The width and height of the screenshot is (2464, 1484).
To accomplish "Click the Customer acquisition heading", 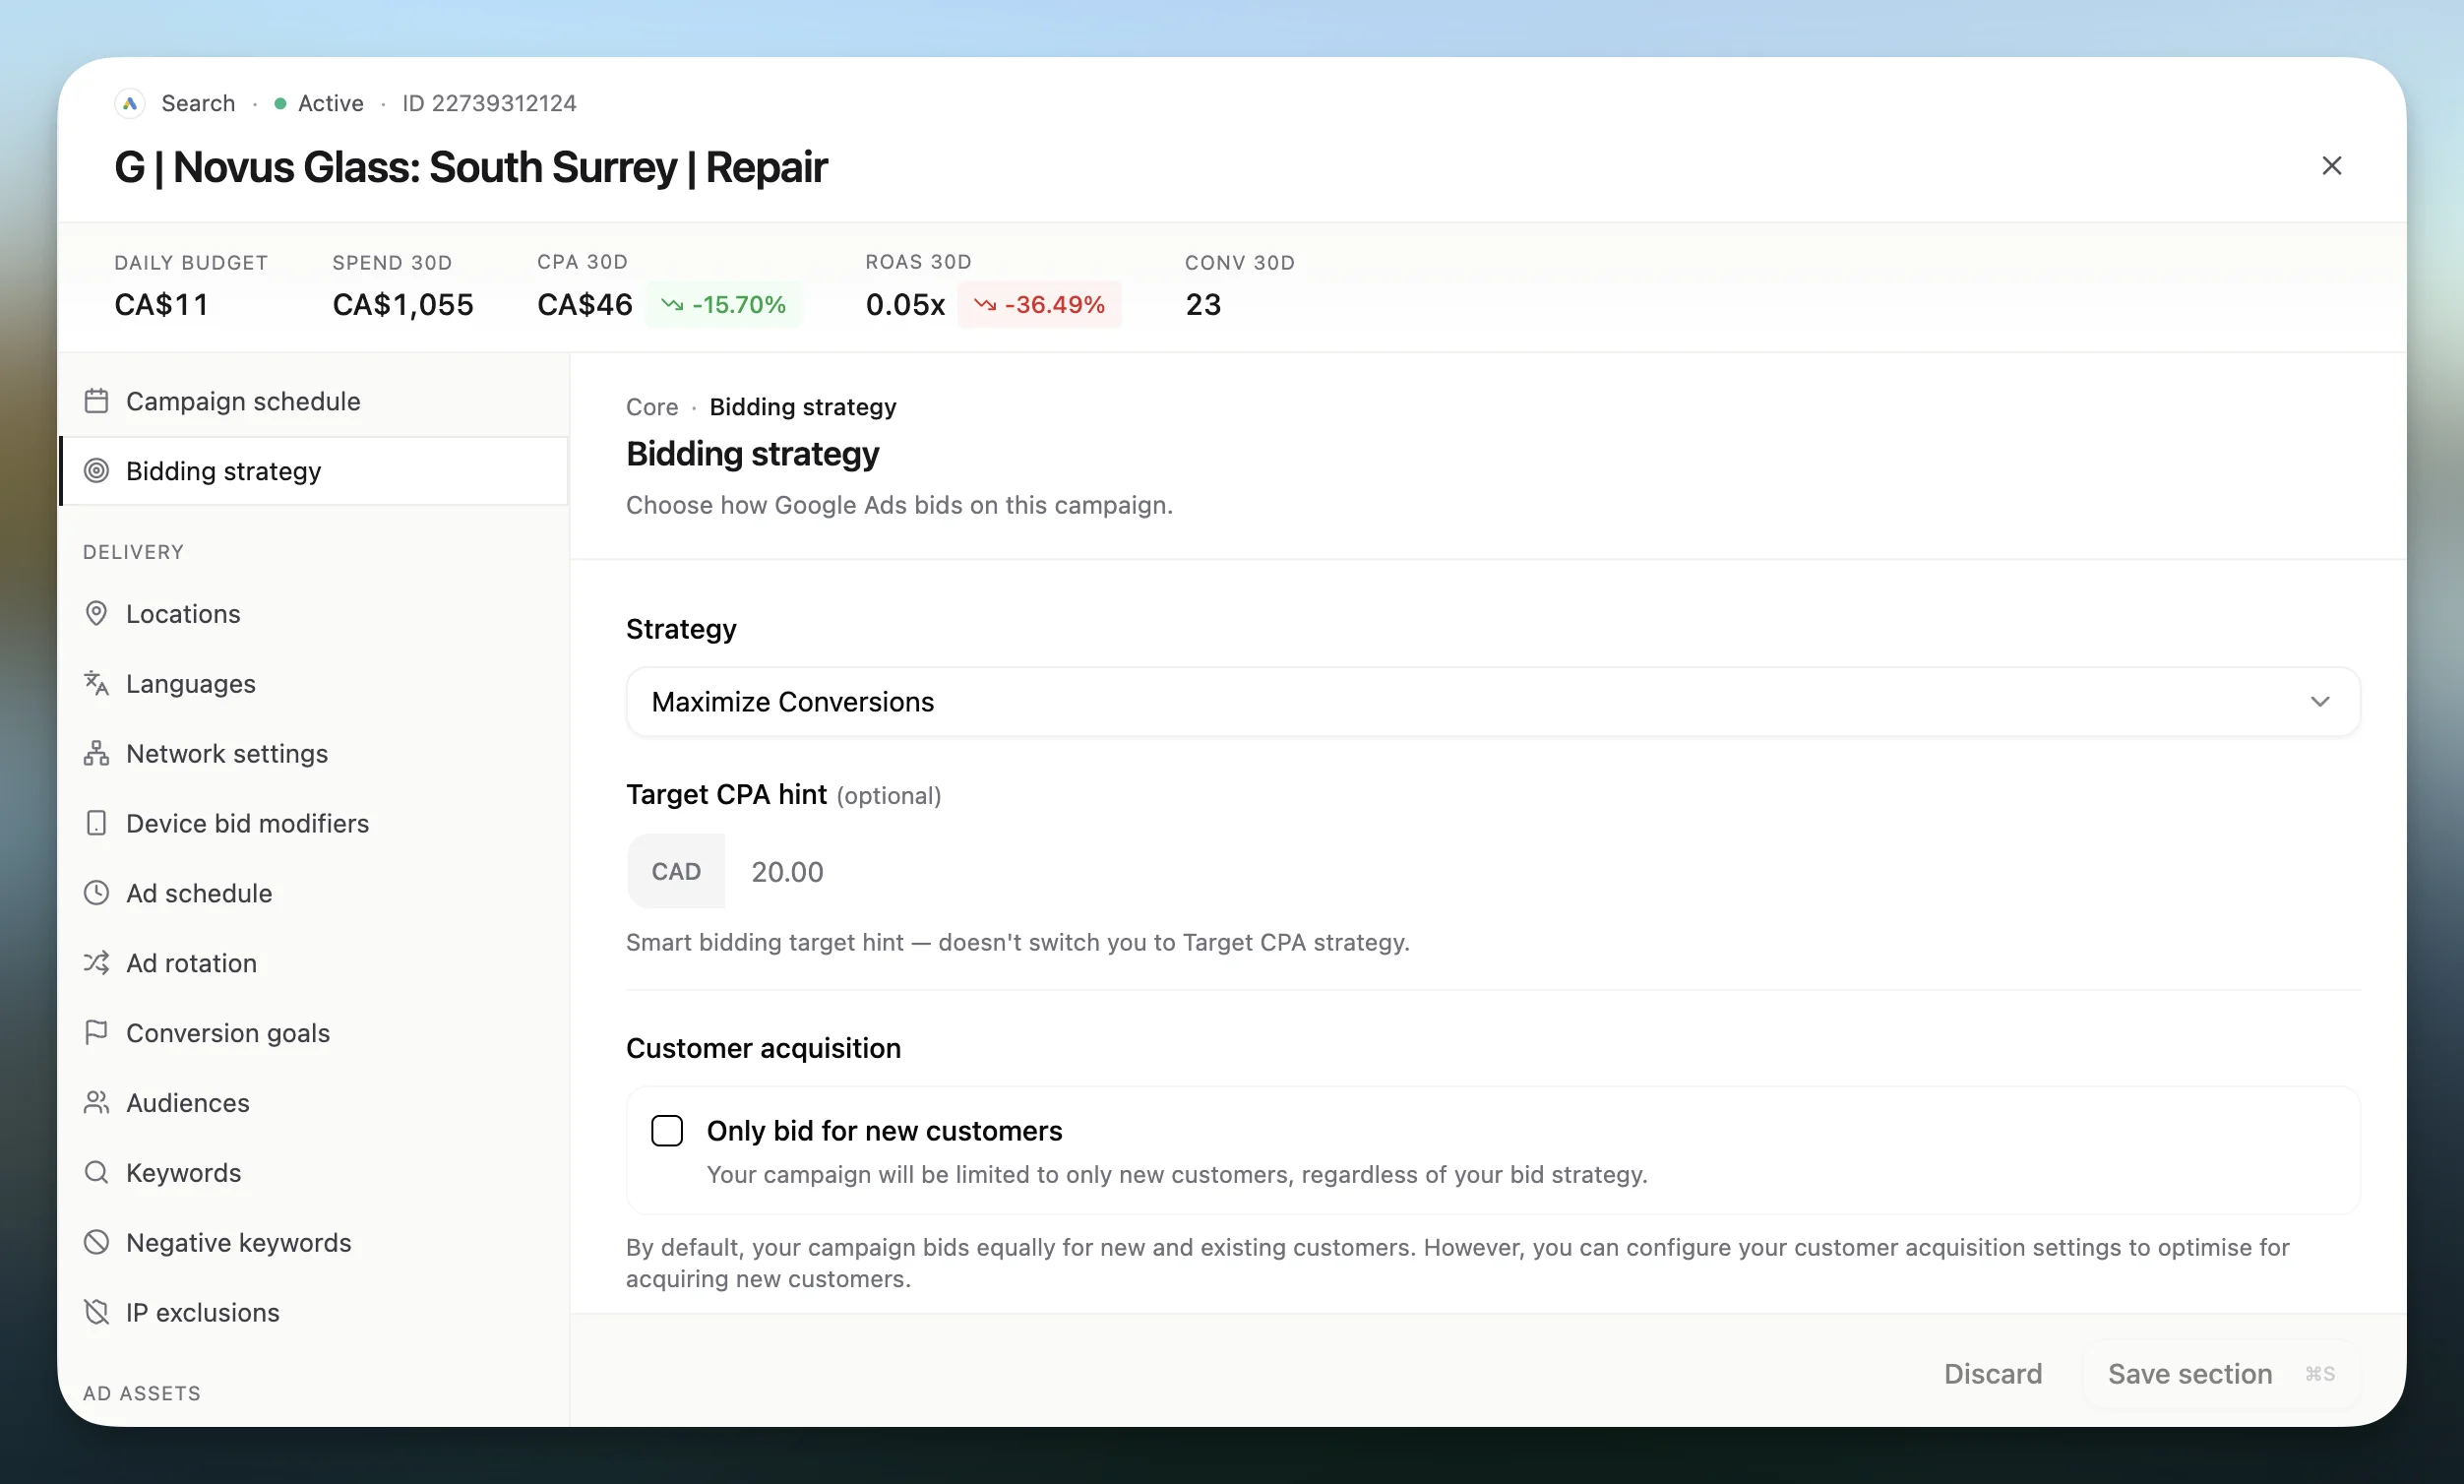I will 763,1048.
